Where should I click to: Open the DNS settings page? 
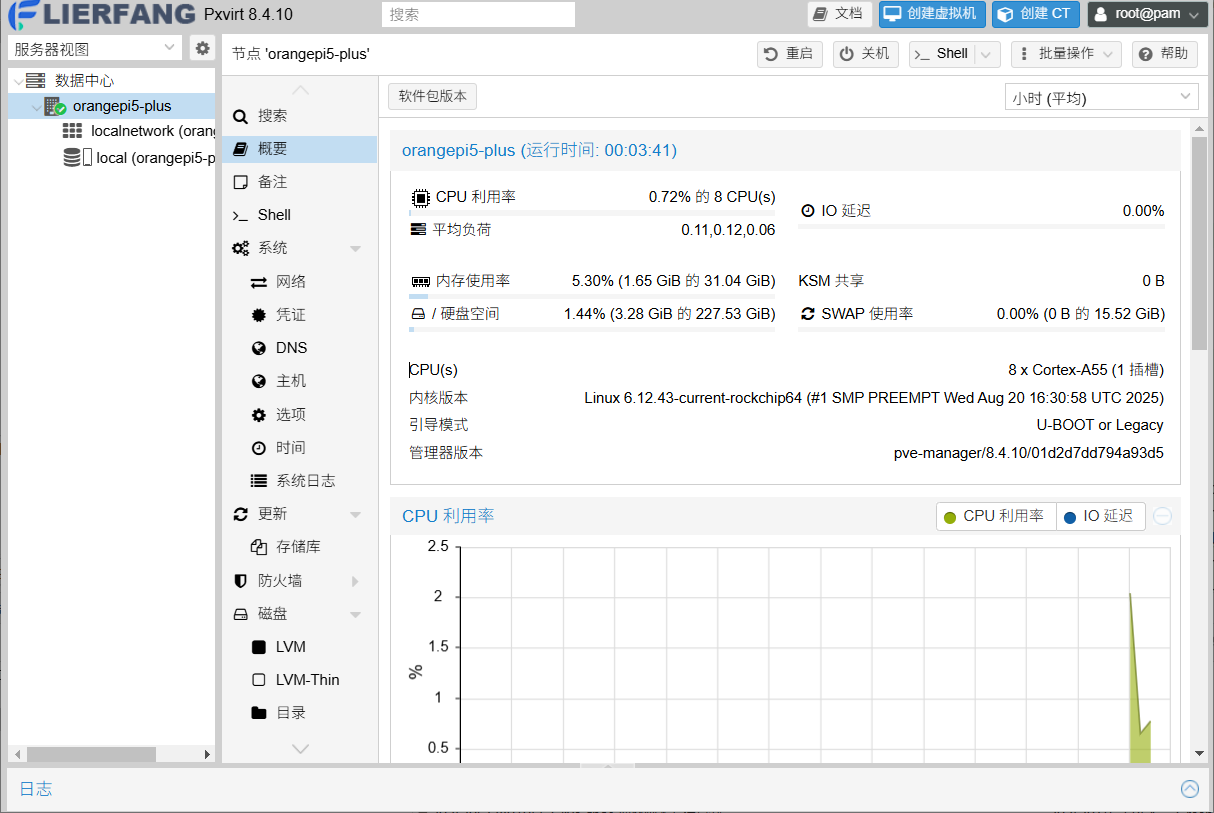(291, 348)
